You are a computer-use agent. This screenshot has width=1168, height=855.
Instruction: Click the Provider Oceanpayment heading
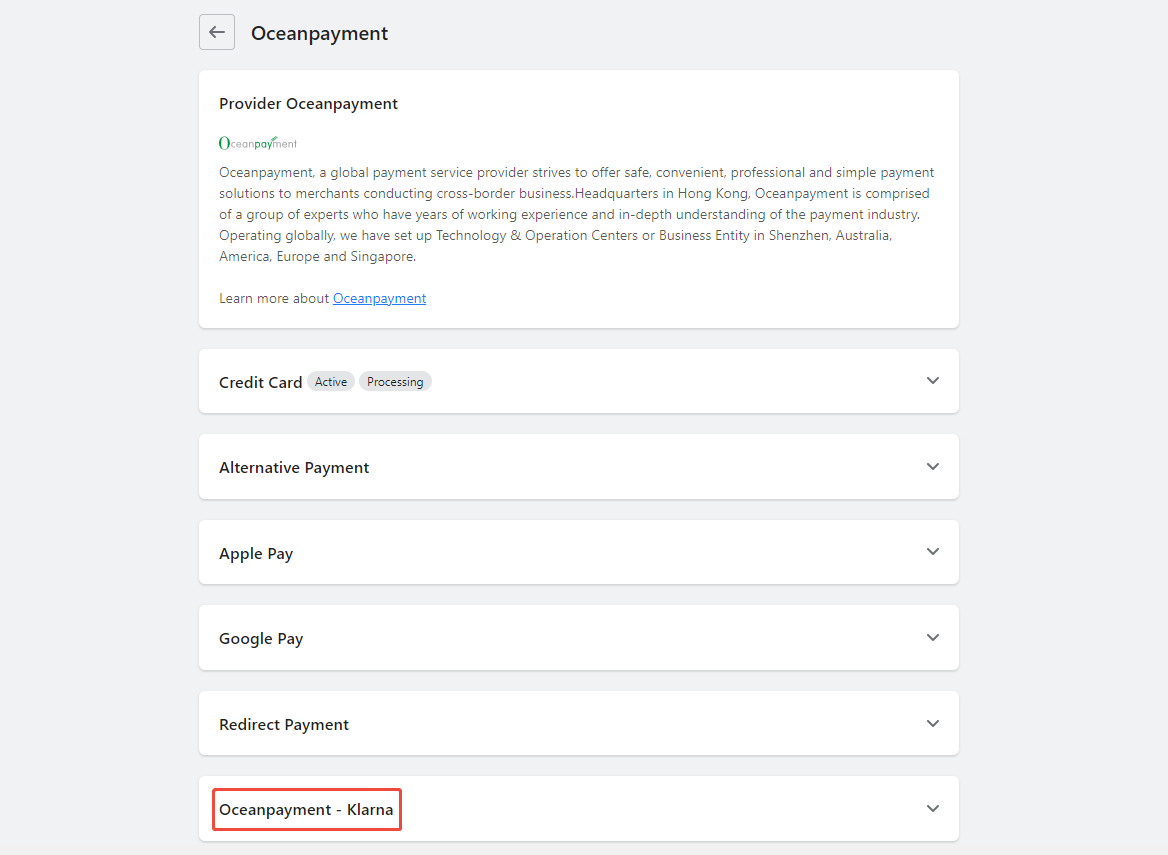coord(308,104)
